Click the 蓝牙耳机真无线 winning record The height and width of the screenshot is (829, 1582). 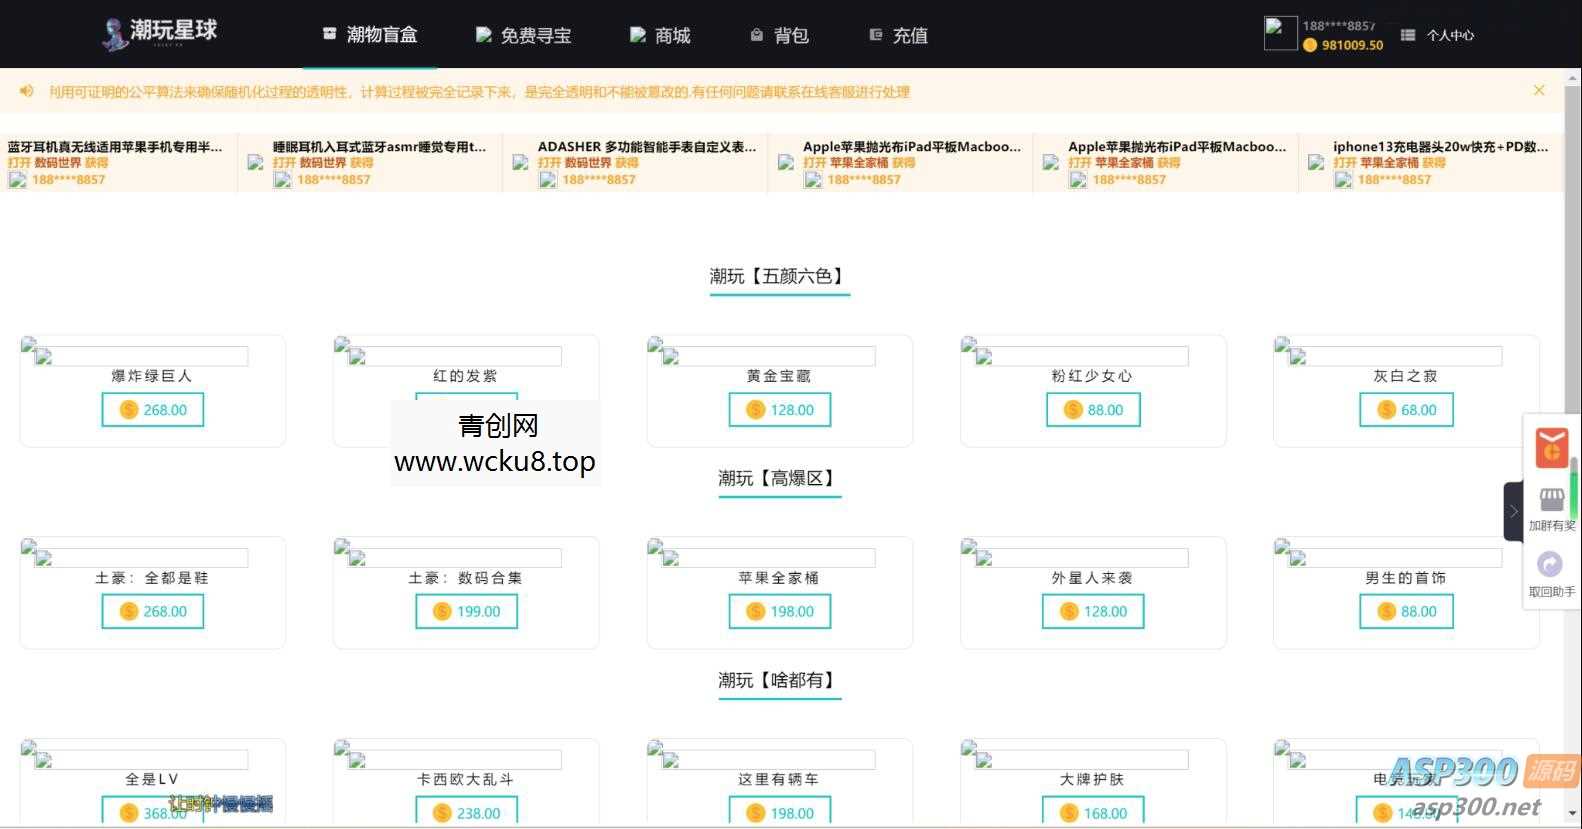(116, 162)
